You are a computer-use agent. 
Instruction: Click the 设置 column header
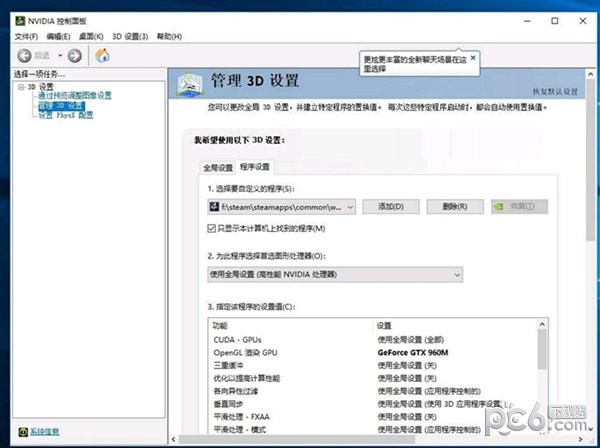tap(455, 326)
